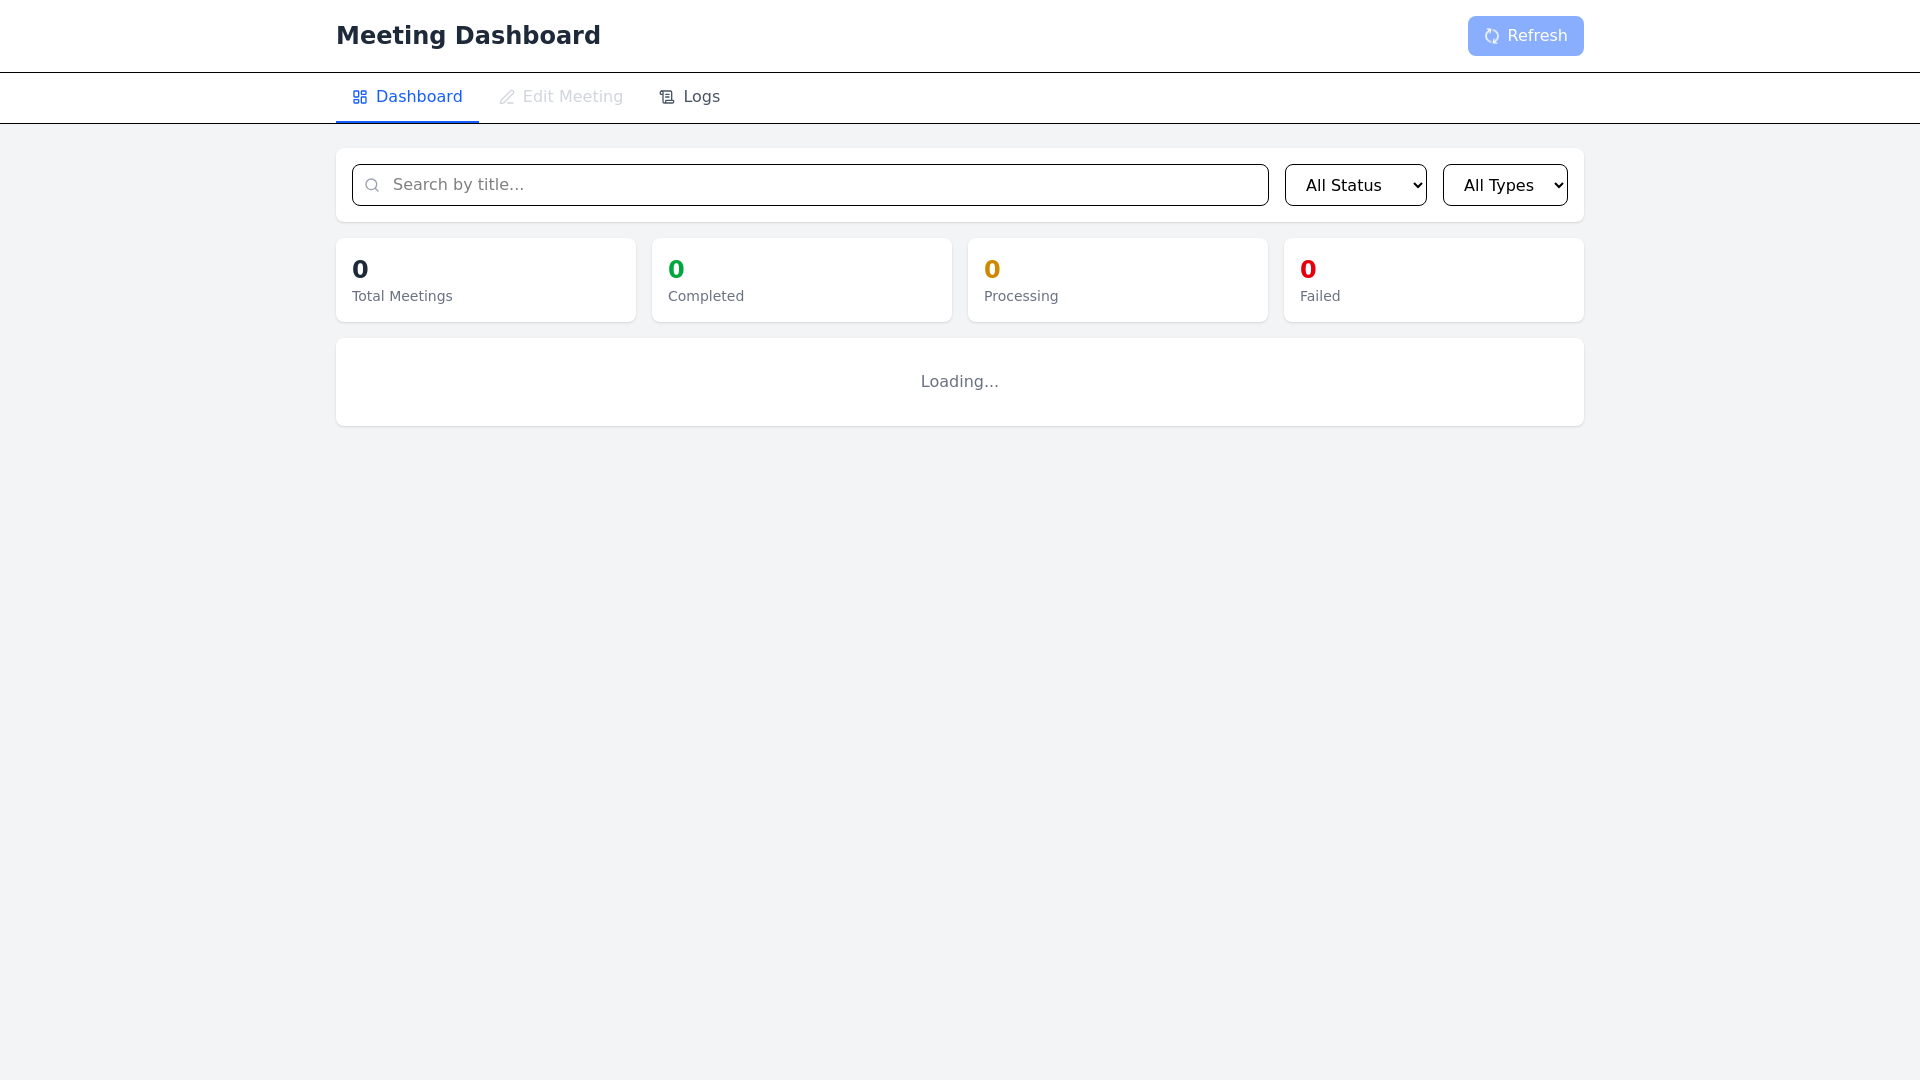Click the Logs scroll icon

(667, 97)
